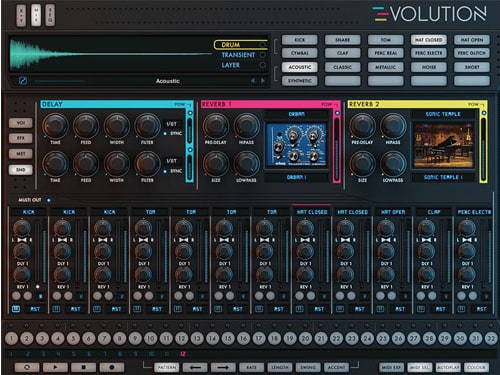
Task: Select the LAYER radio option
Action: pyautogui.click(x=263, y=65)
